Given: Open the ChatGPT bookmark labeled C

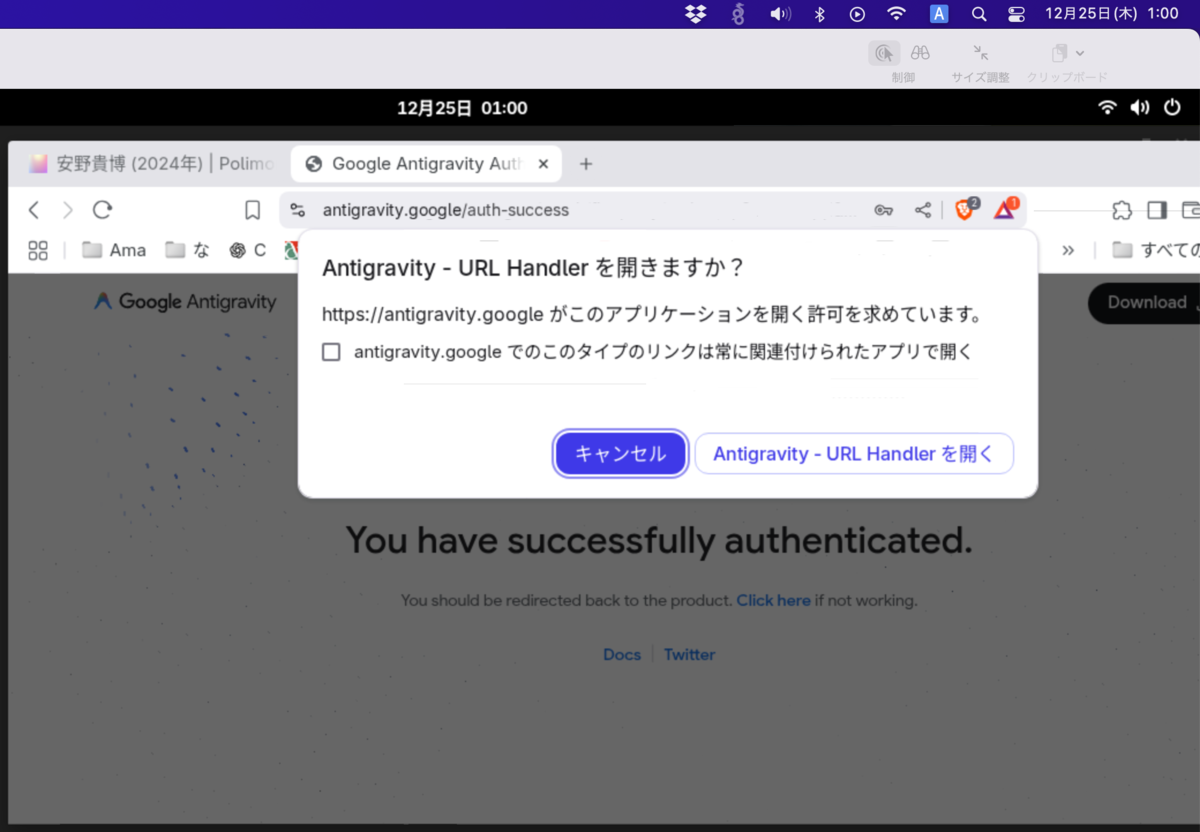Looking at the screenshot, I should pyautogui.click(x=247, y=250).
